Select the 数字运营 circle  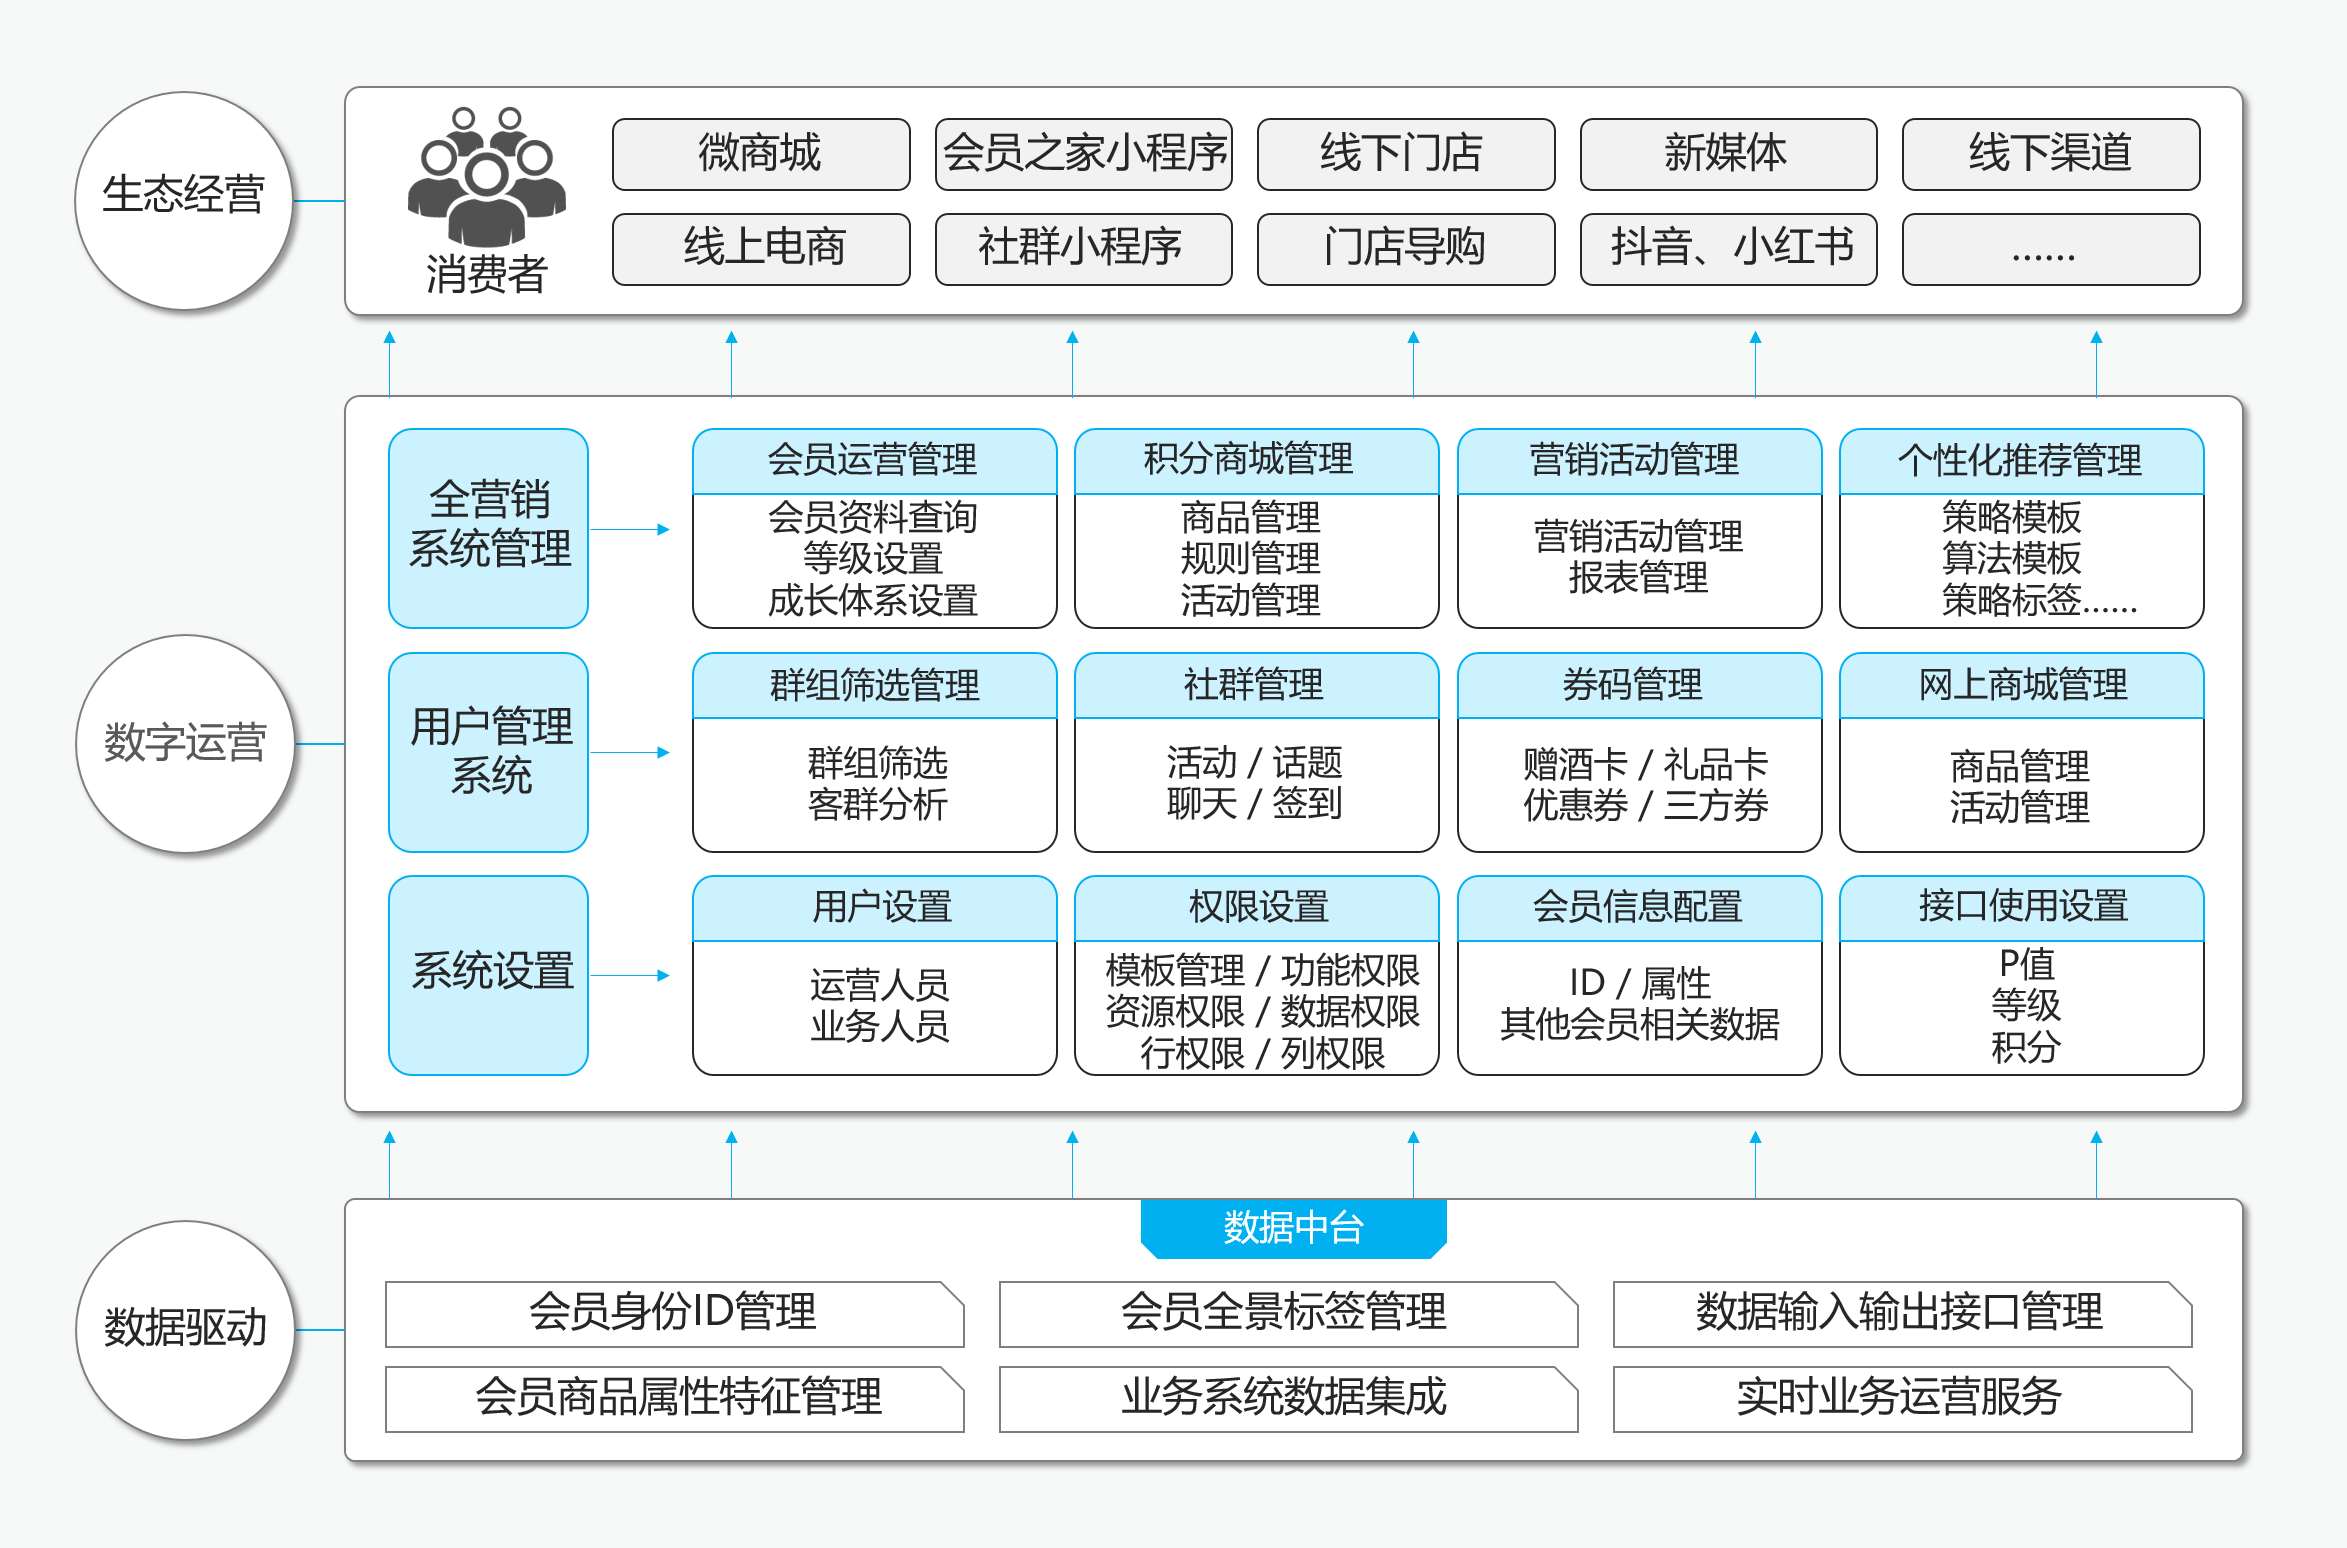click(x=185, y=743)
